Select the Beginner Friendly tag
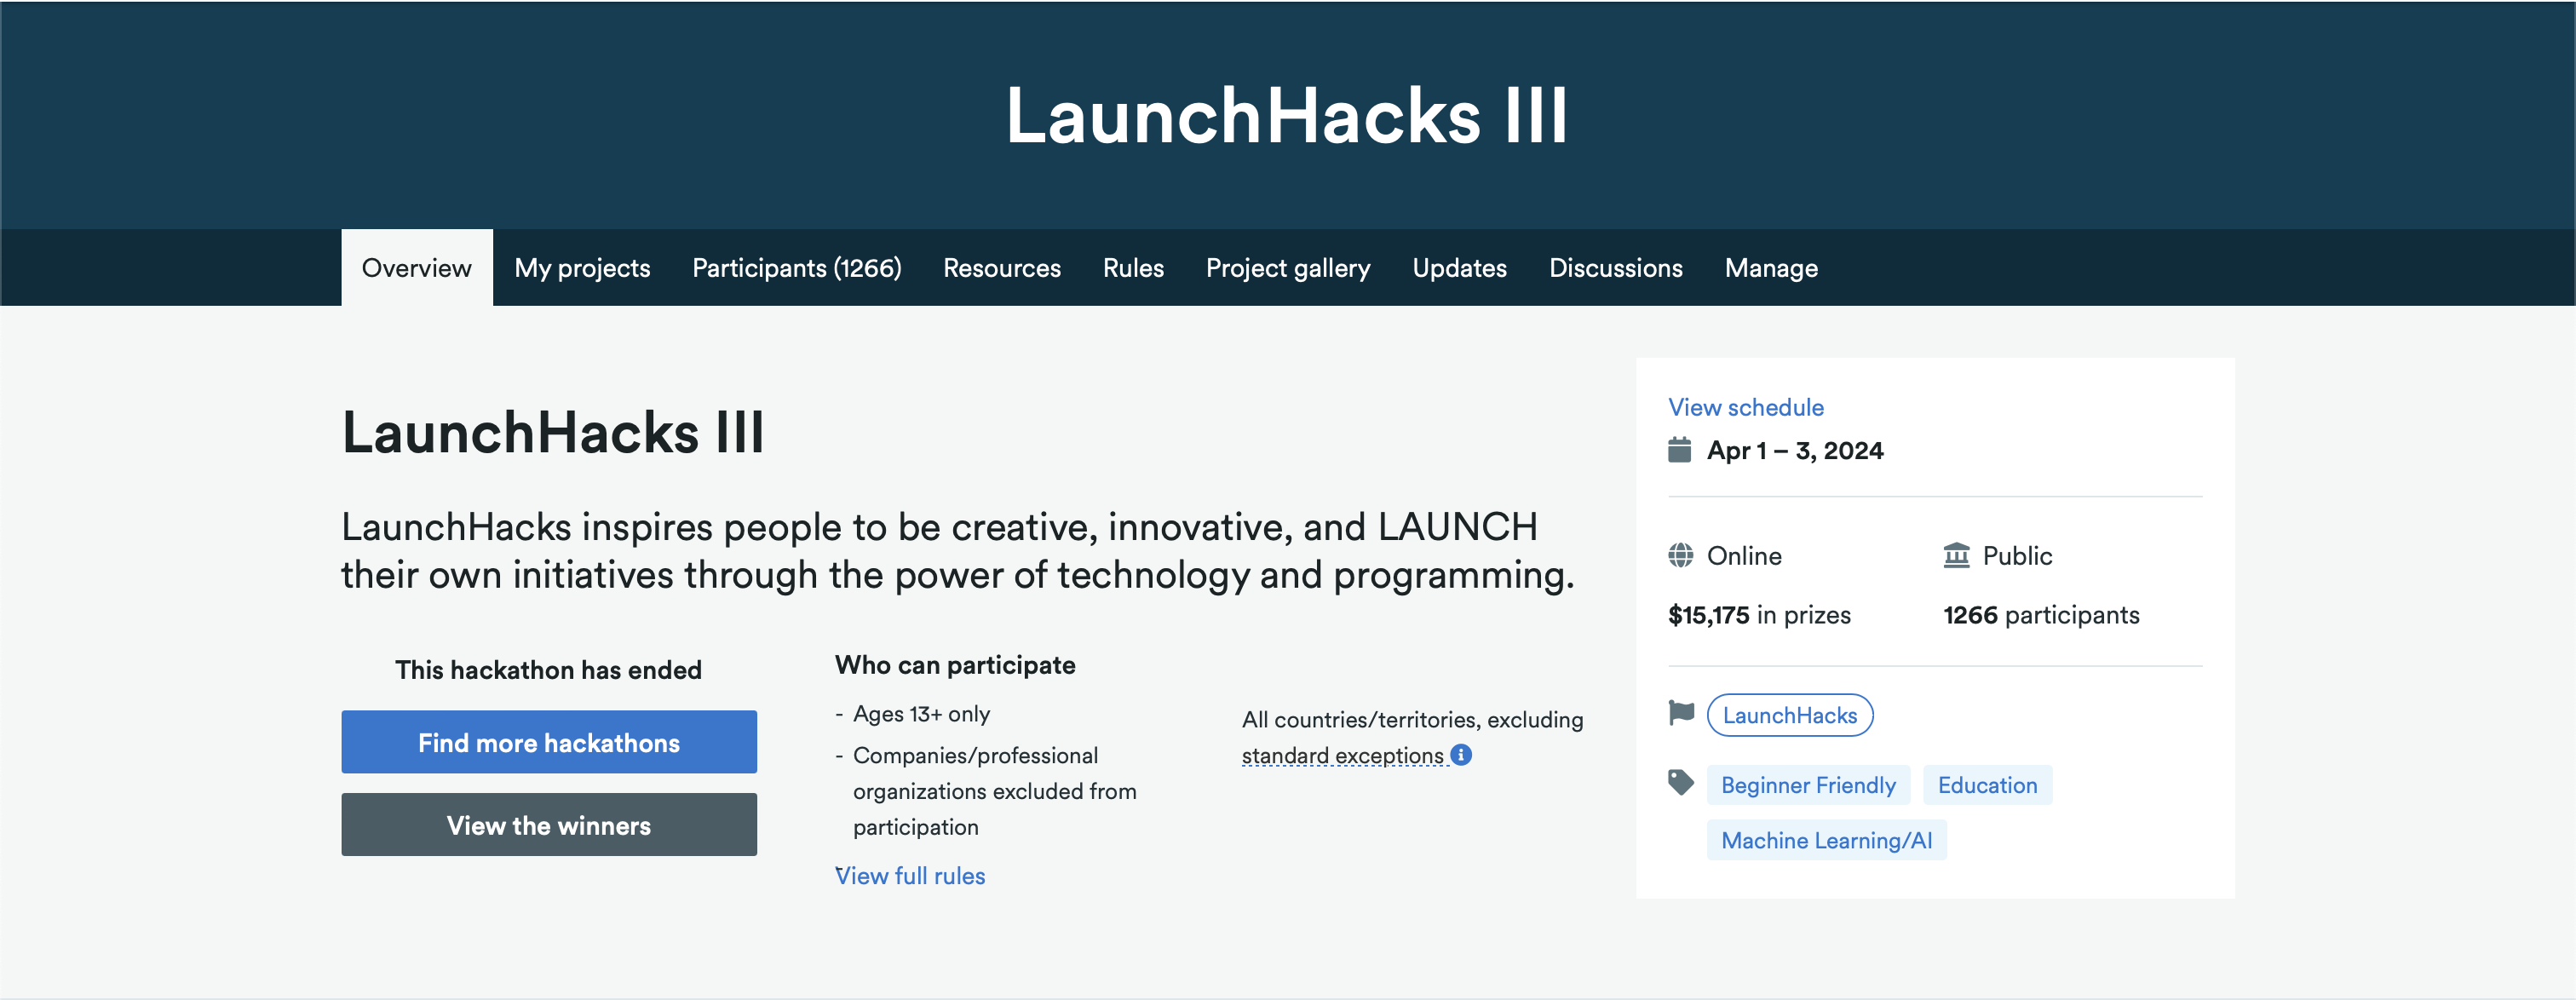Image resolution: width=2576 pixels, height=1000 pixels. point(1808,785)
